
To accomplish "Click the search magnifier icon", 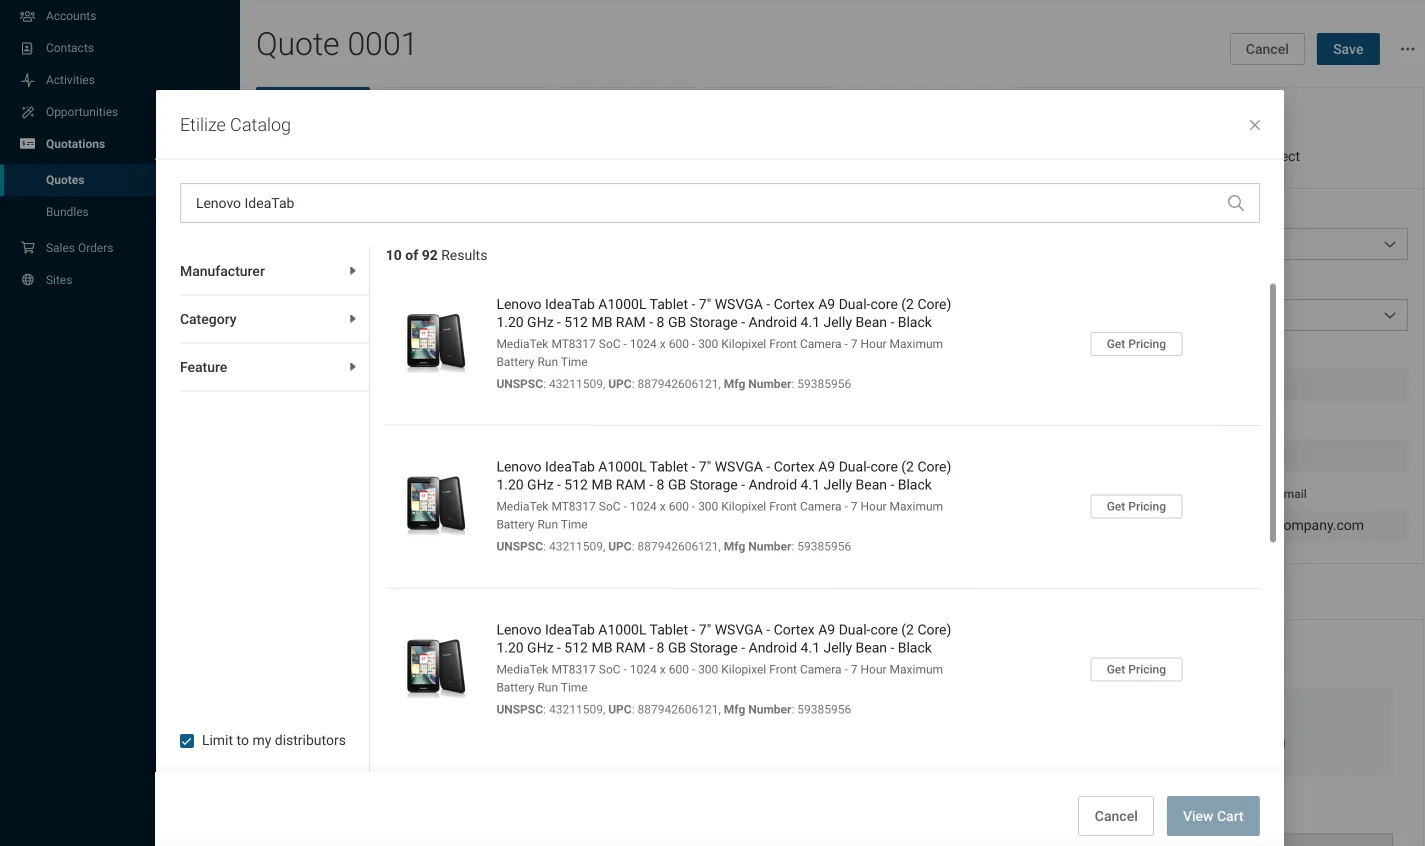I will pyautogui.click(x=1235, y=203).
